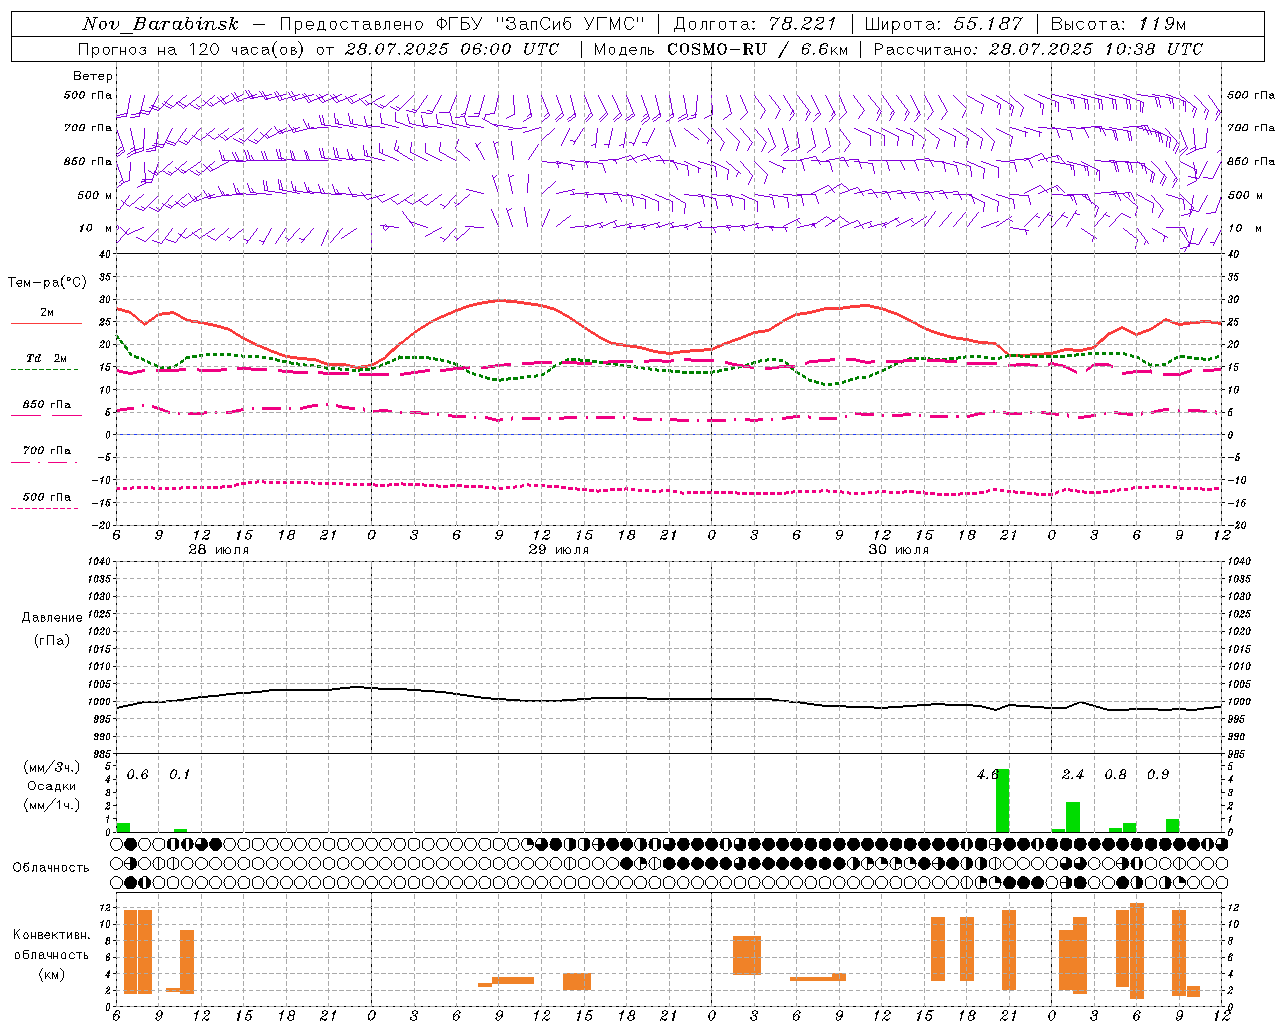Screen dimensions: 1280x1024
Task: Click the Nov_Barabinsk station title
Action: (160, 24)
